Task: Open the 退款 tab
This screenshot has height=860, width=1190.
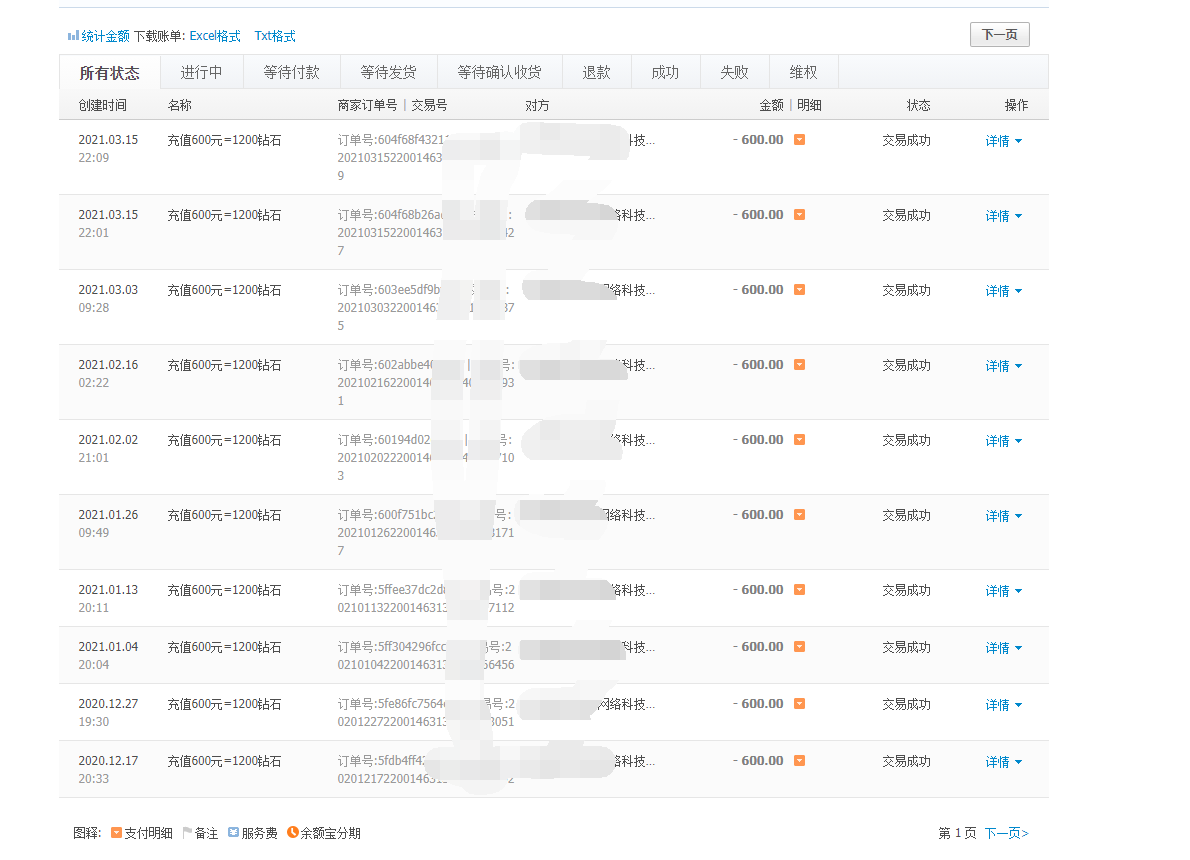Action: tap(596, 73)
